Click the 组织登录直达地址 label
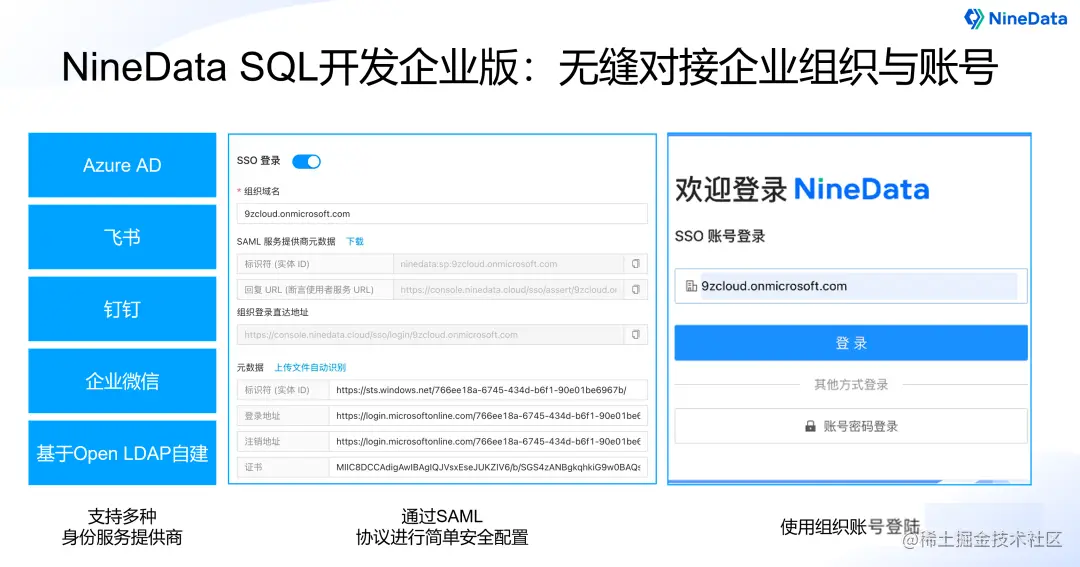This screenshot has height=567, width=1080. (x=273, y=312)
